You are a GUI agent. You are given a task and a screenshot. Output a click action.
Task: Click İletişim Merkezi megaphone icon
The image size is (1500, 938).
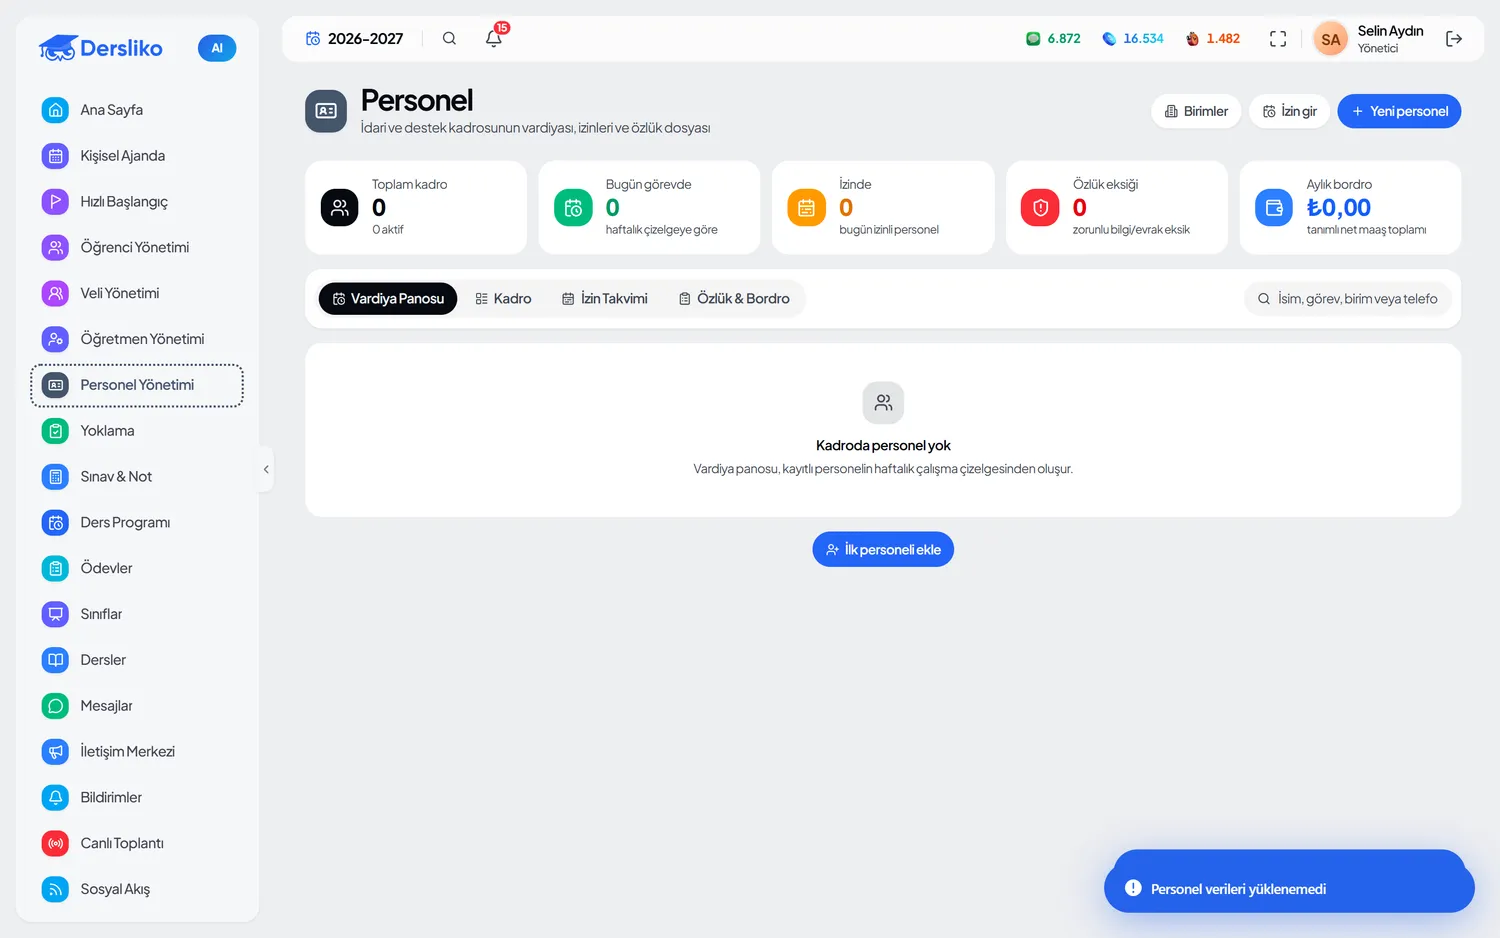click(x=56, y=752)
